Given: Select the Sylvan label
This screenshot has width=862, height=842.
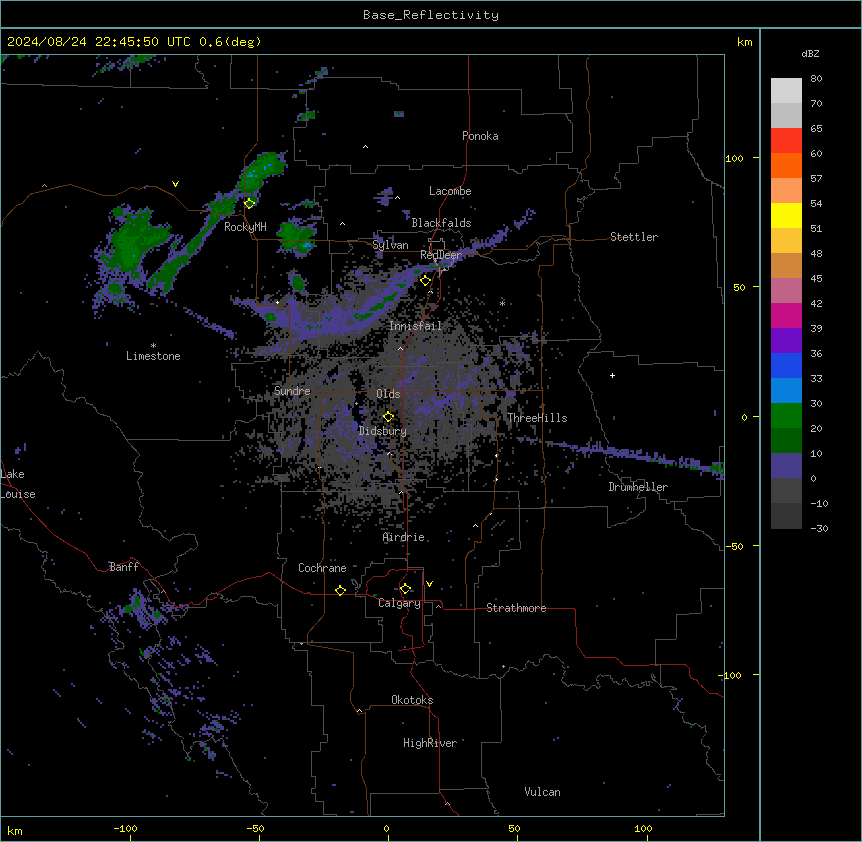Looking at the screenshot, I should coord(390,245).
